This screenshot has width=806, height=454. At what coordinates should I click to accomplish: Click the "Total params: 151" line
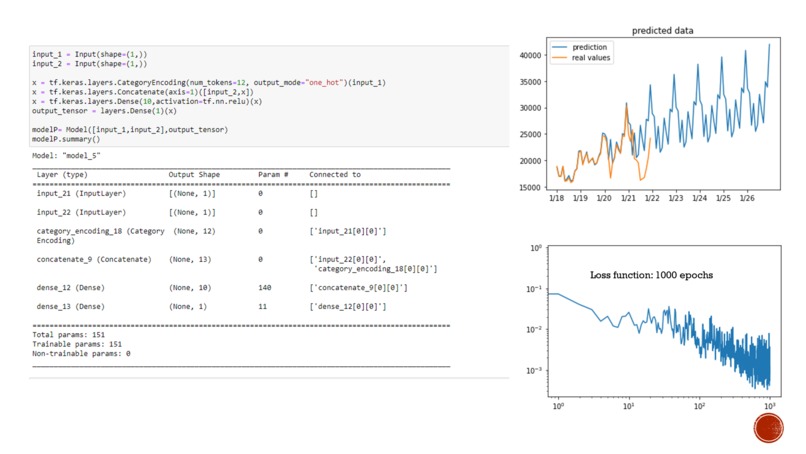[68, 335]
